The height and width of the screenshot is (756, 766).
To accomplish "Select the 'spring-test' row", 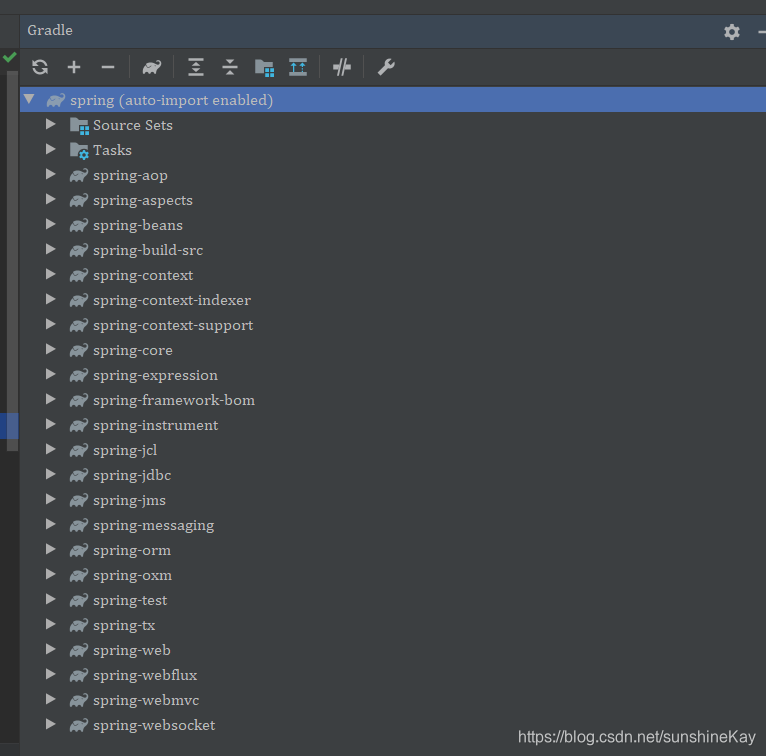I will pyautogui.click(x=393, y=600).
